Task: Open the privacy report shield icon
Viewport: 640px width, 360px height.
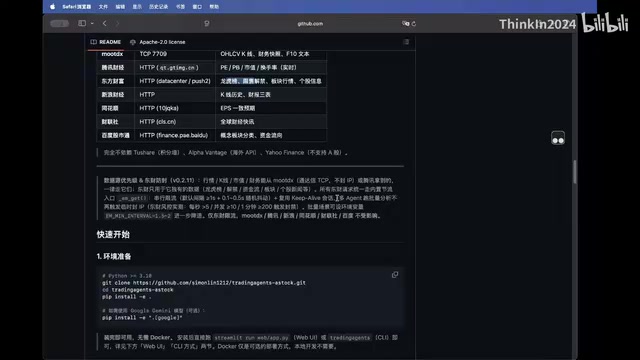Action: coord(207,23)
